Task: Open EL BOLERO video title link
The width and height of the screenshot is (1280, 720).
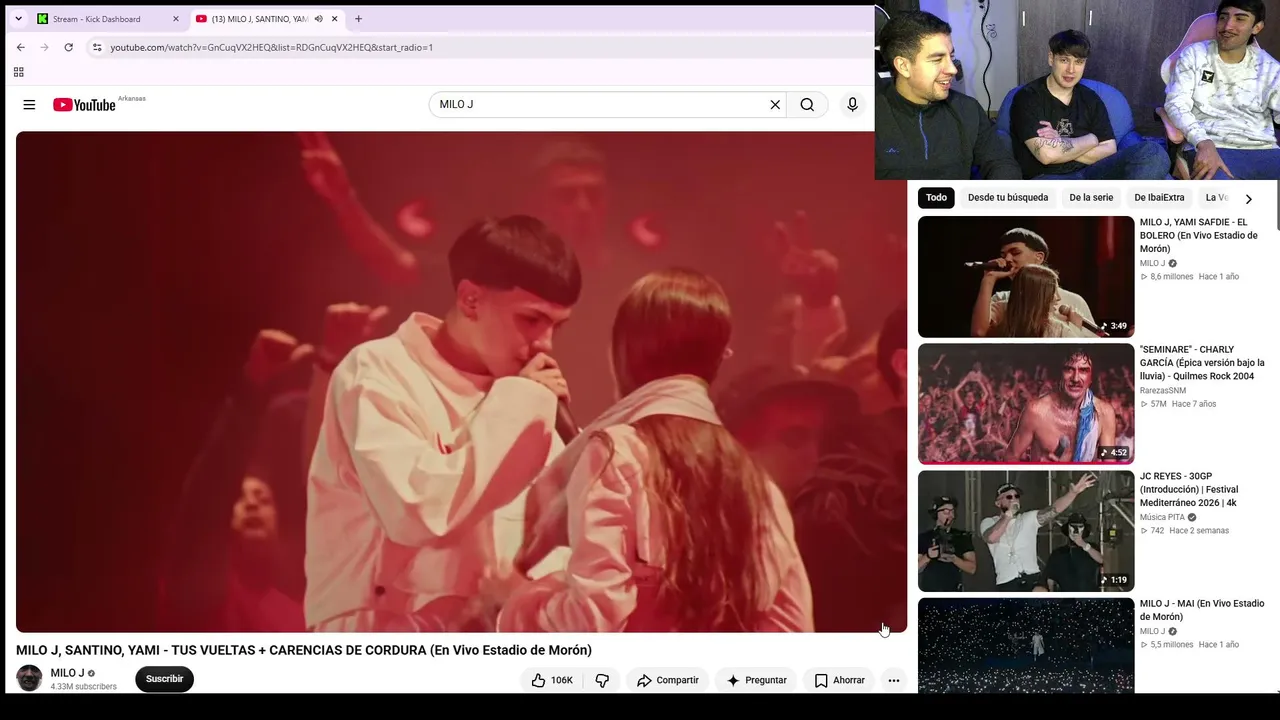Action: (x=1199, y=236)
